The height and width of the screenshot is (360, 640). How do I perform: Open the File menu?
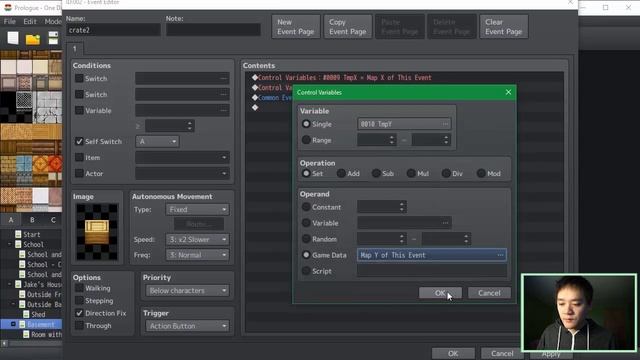[9, 21]
